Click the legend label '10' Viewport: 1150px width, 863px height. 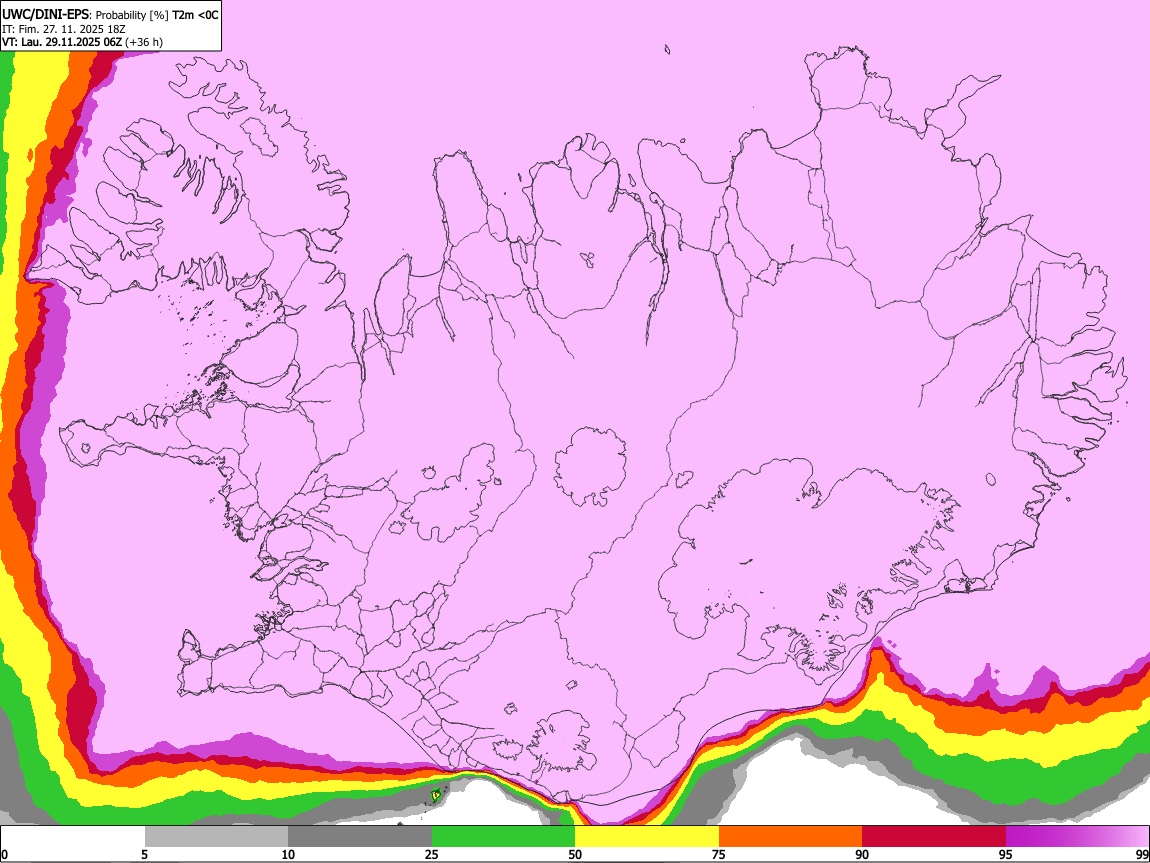click(288, 855)
